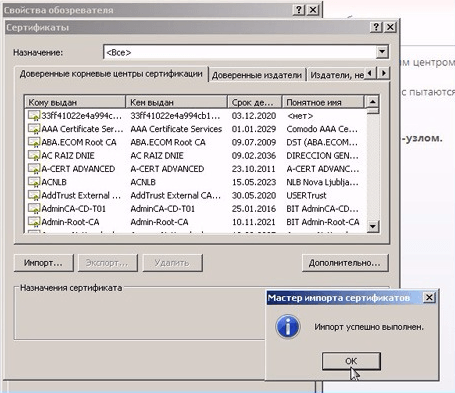The width and height of the screenshot is (455, 393).
Task: Click the Назначение combo box showing <Все>
Action: [246, 52]
